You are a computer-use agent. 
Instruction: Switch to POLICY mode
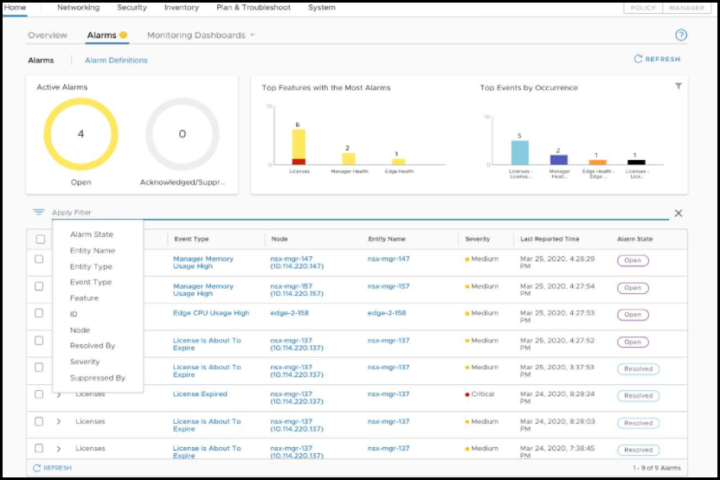(x=643, y=8)
